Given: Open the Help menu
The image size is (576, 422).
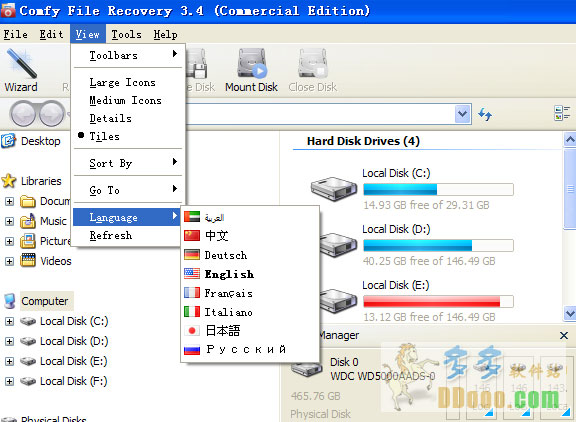Looking at the screenshot, I should 165,35.
